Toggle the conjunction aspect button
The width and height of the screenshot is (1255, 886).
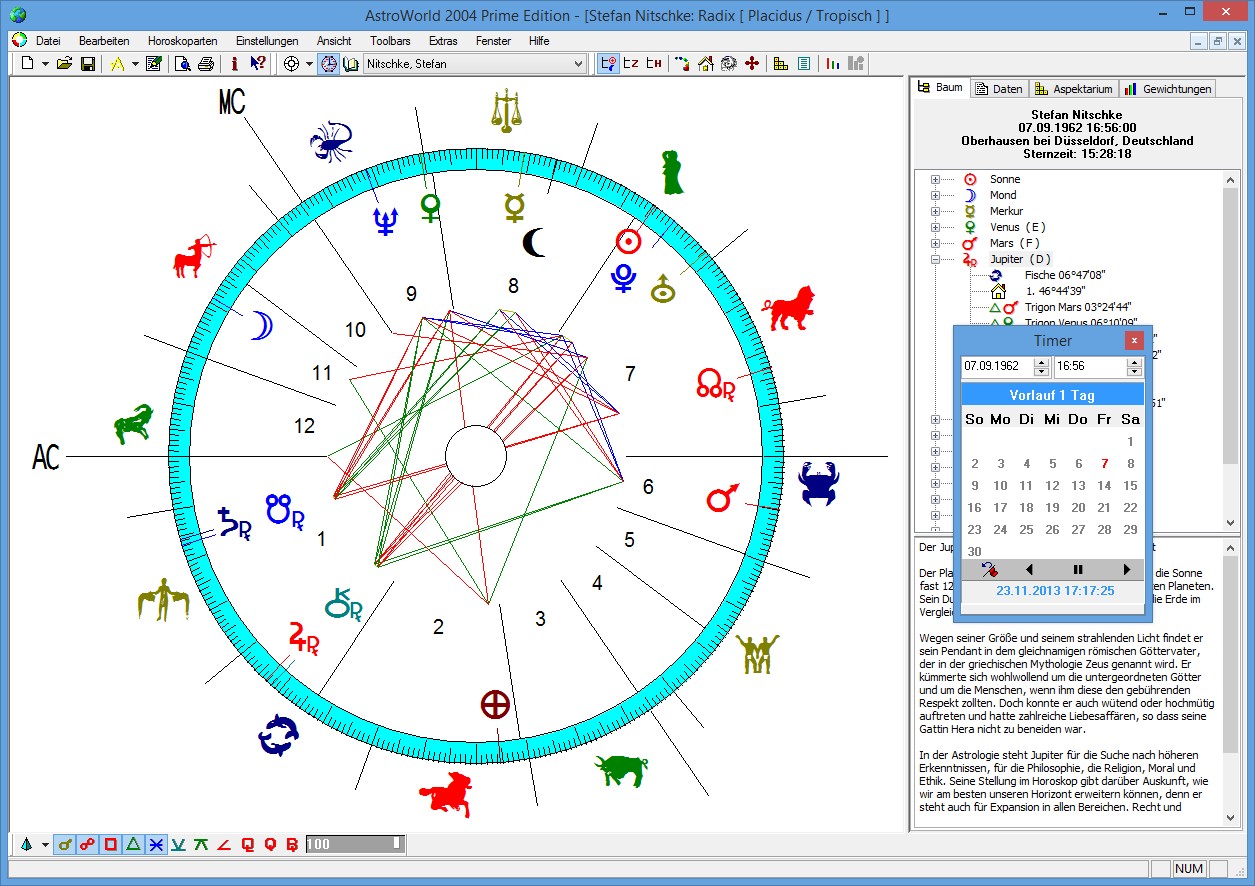65,845
